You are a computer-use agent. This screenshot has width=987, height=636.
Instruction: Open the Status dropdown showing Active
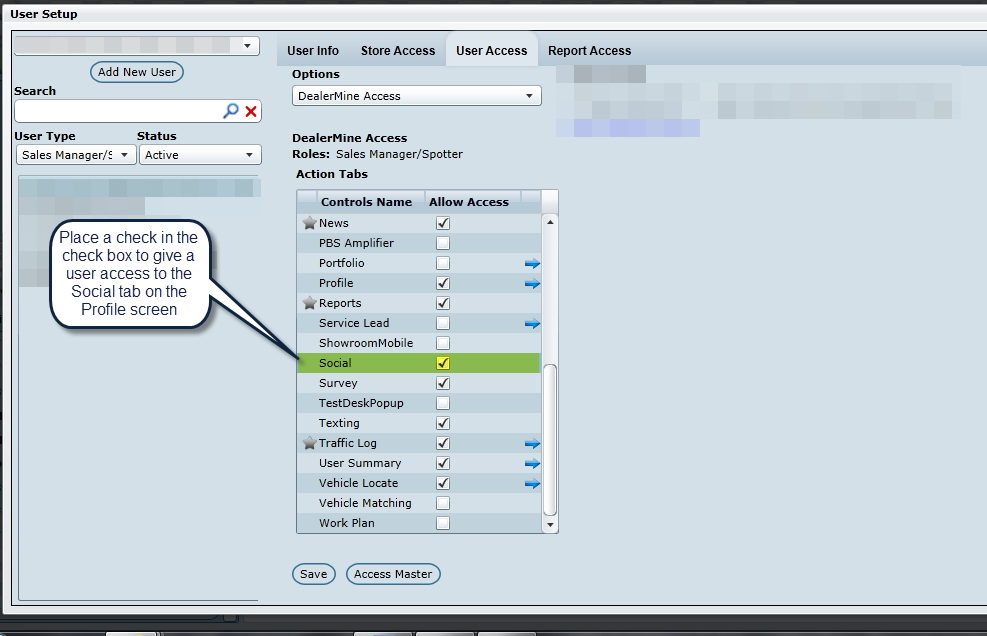pos(200,155)
